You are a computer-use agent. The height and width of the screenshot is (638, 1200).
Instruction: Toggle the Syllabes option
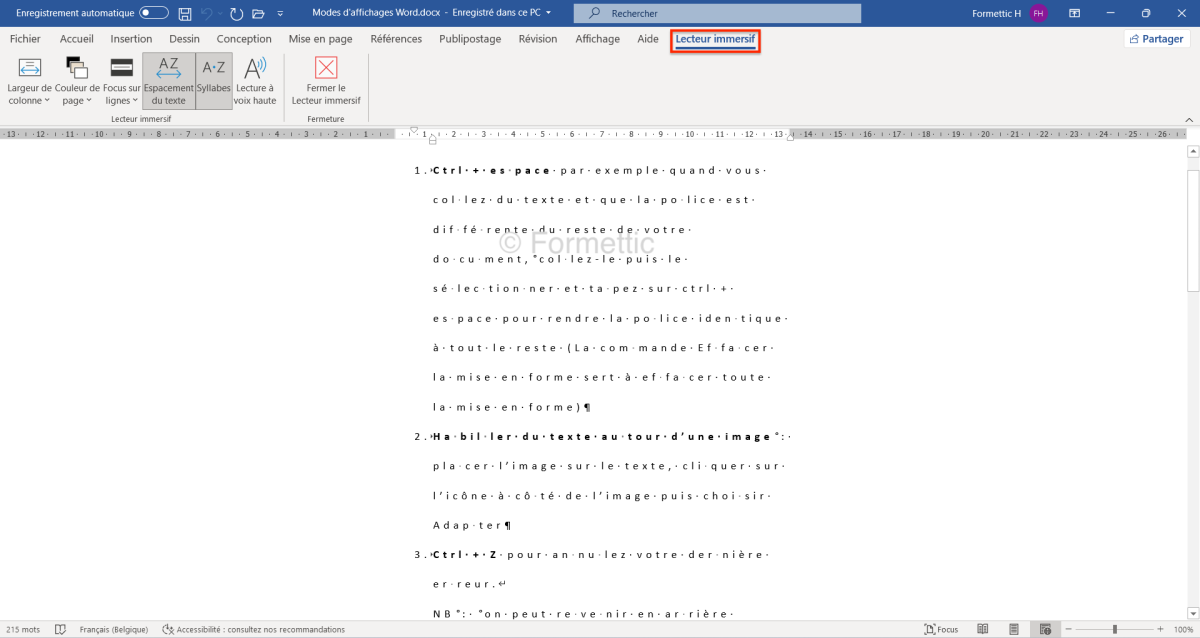pyautogui.click(x=214, y=80)
